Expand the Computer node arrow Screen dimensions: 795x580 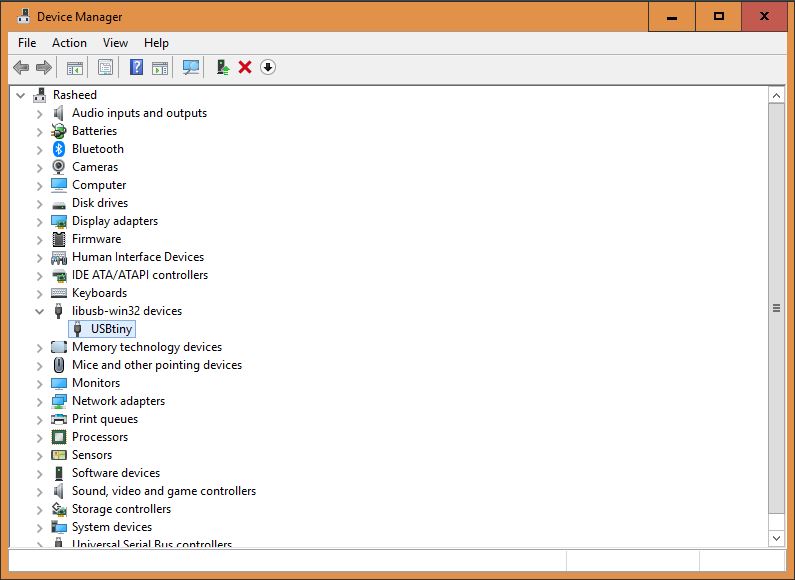pyautogui.click(x=40, y=186)
